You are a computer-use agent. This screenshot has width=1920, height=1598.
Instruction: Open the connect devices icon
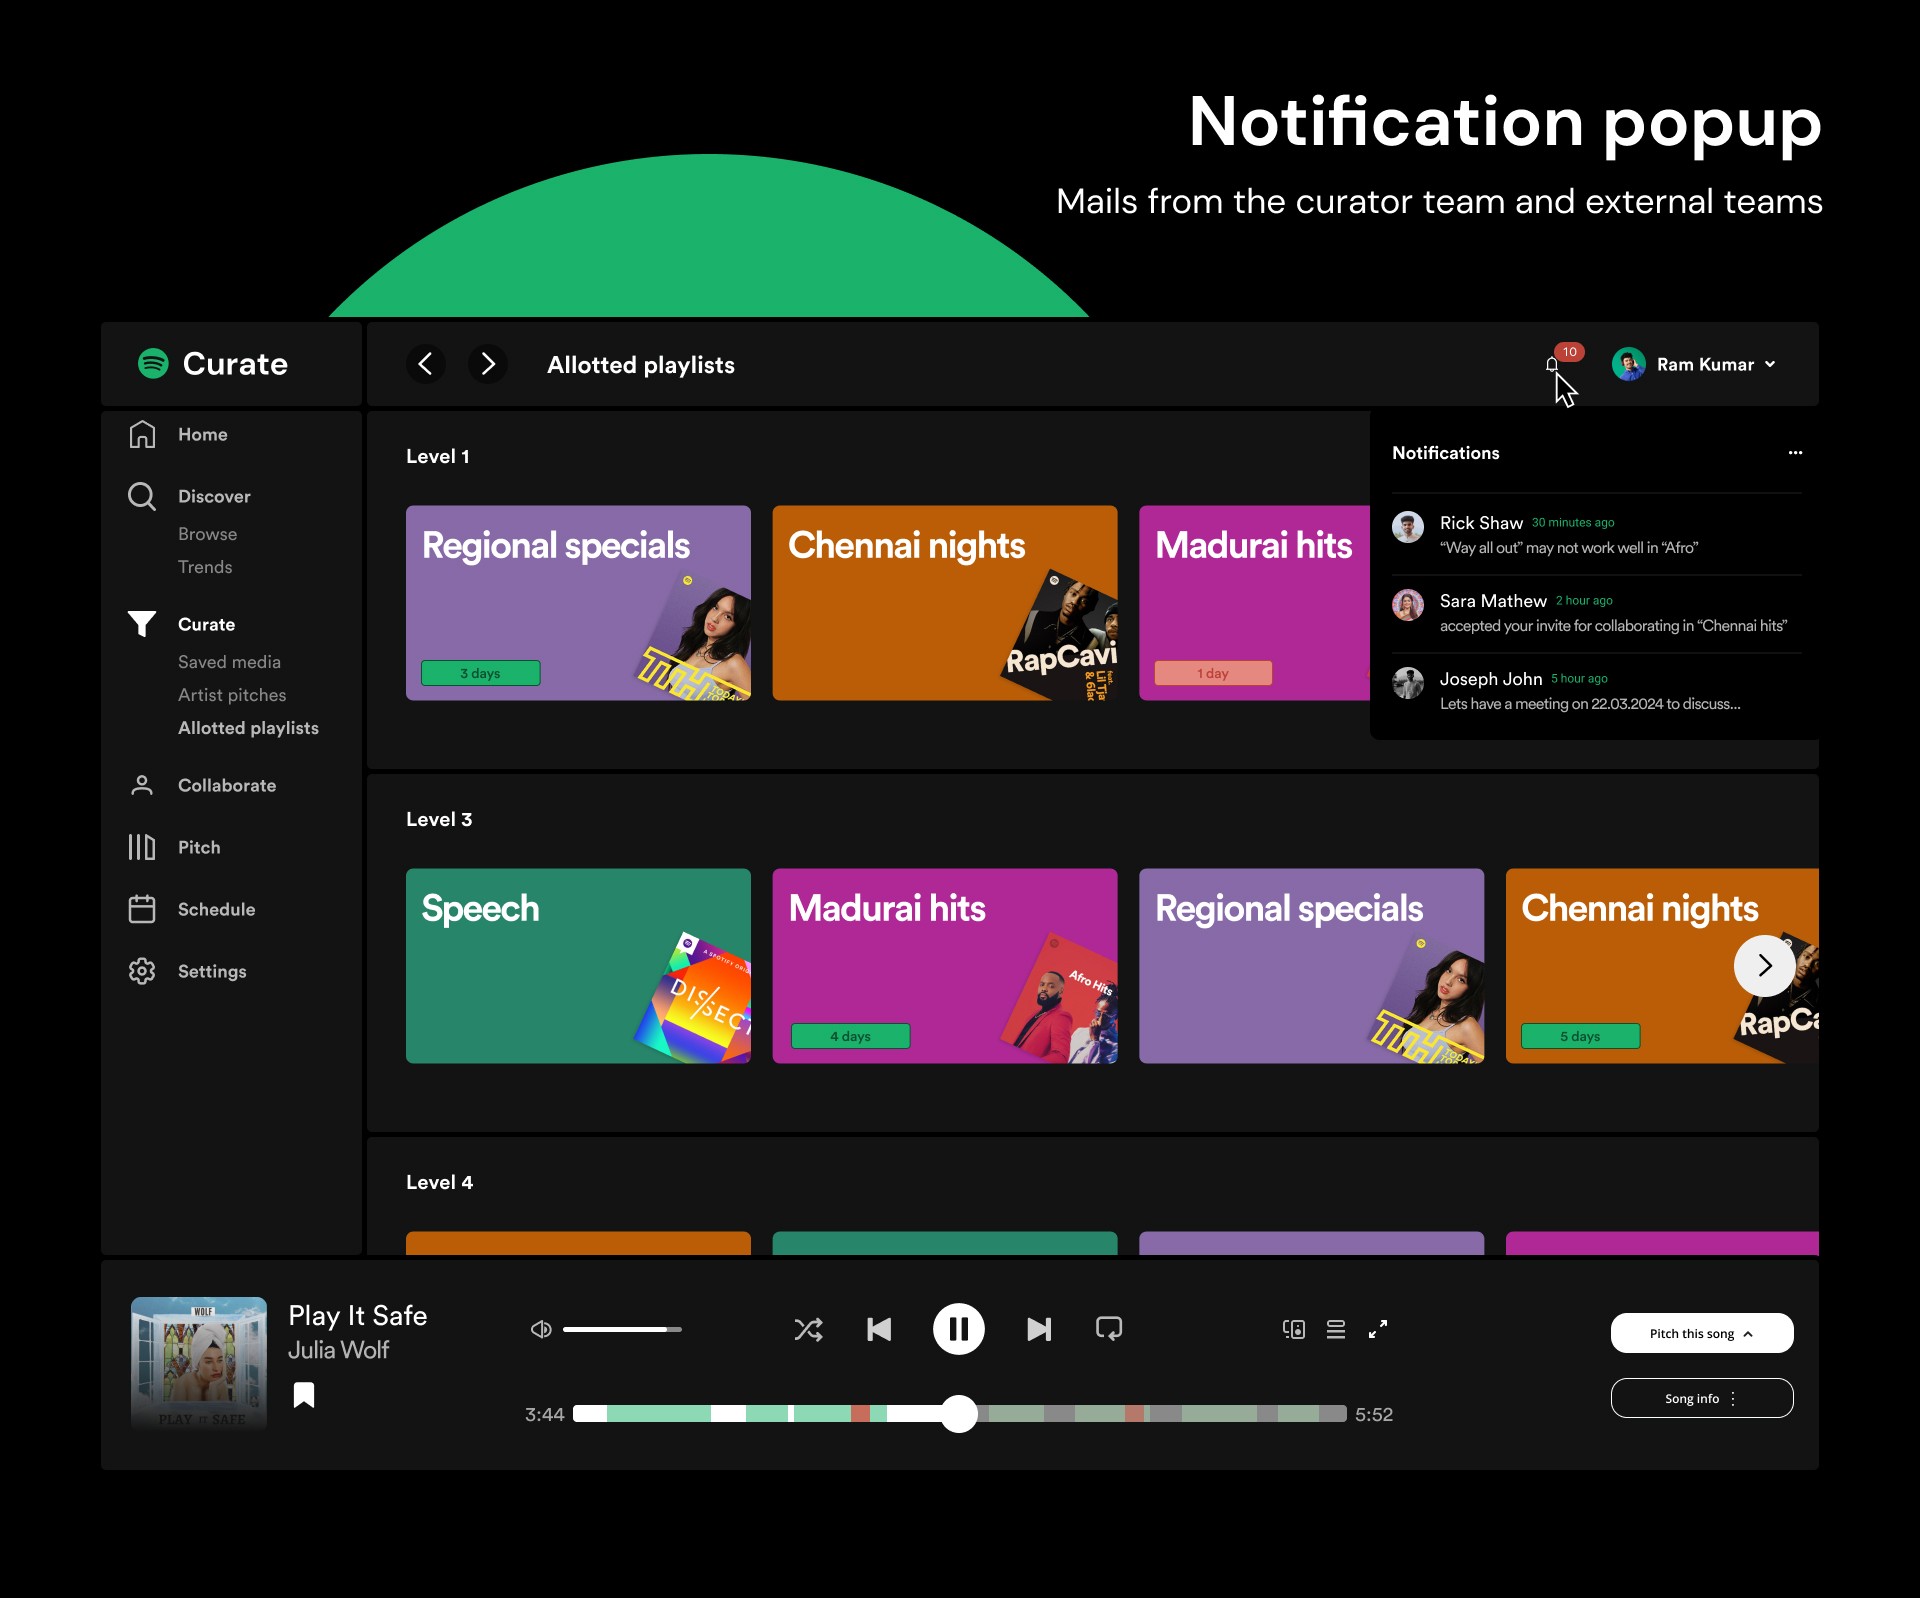(1294, 1329)
